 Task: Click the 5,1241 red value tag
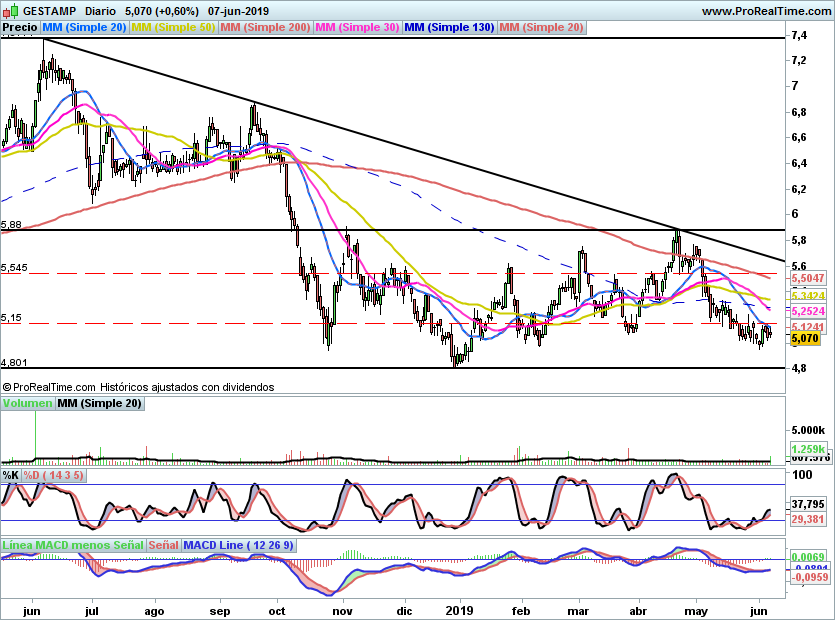[x=808, y=327]
